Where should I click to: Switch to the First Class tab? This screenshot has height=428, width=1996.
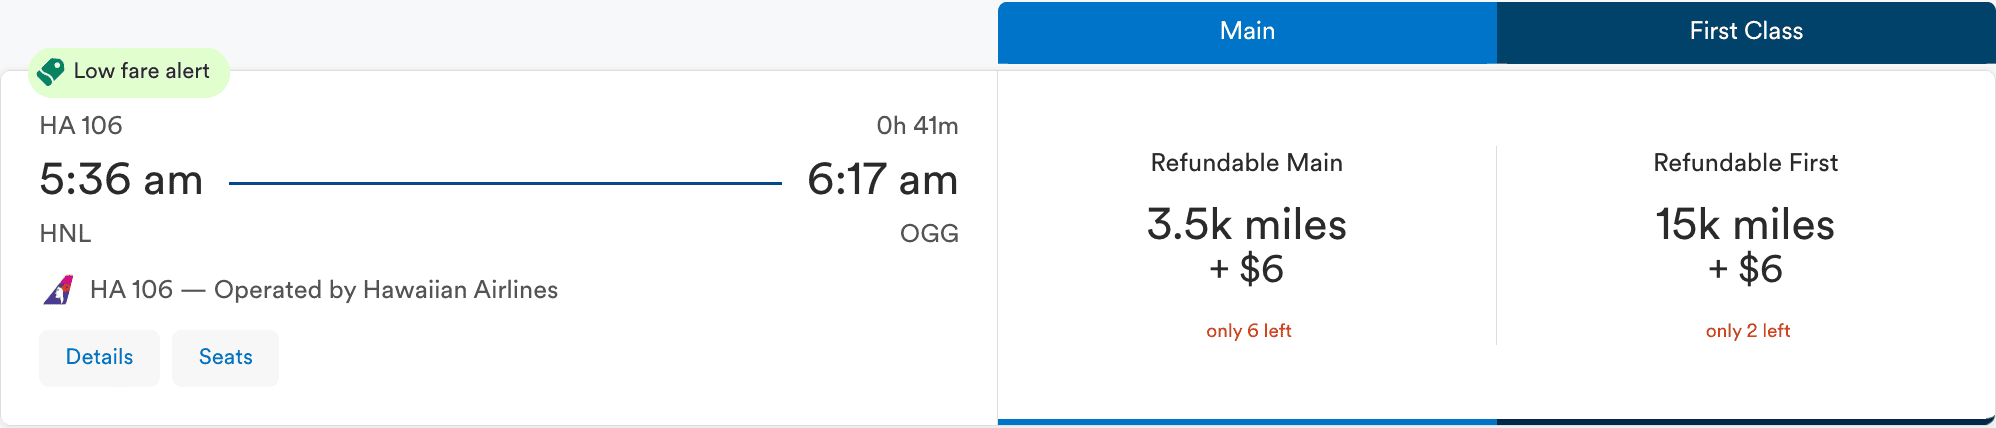1746,31
